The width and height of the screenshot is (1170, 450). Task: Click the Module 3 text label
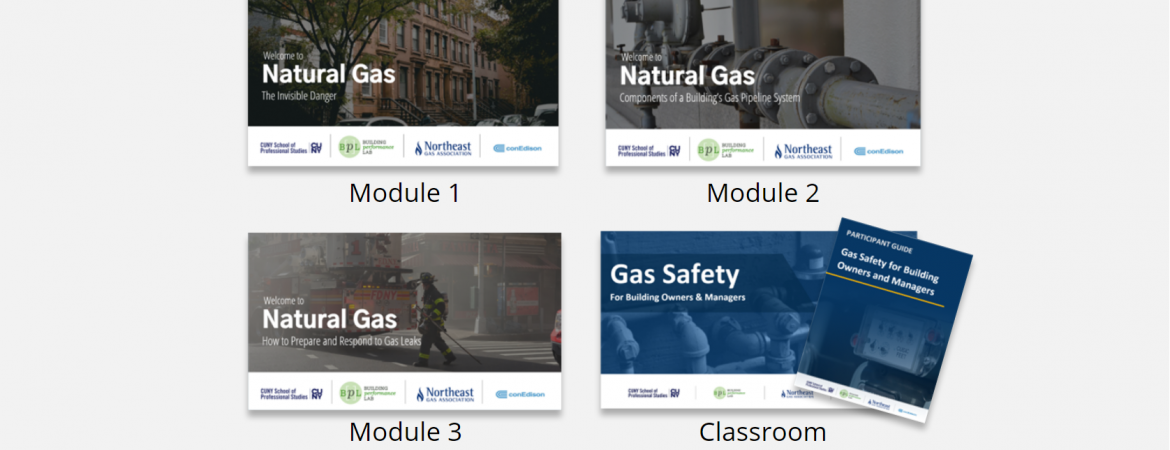click(404, 432)
